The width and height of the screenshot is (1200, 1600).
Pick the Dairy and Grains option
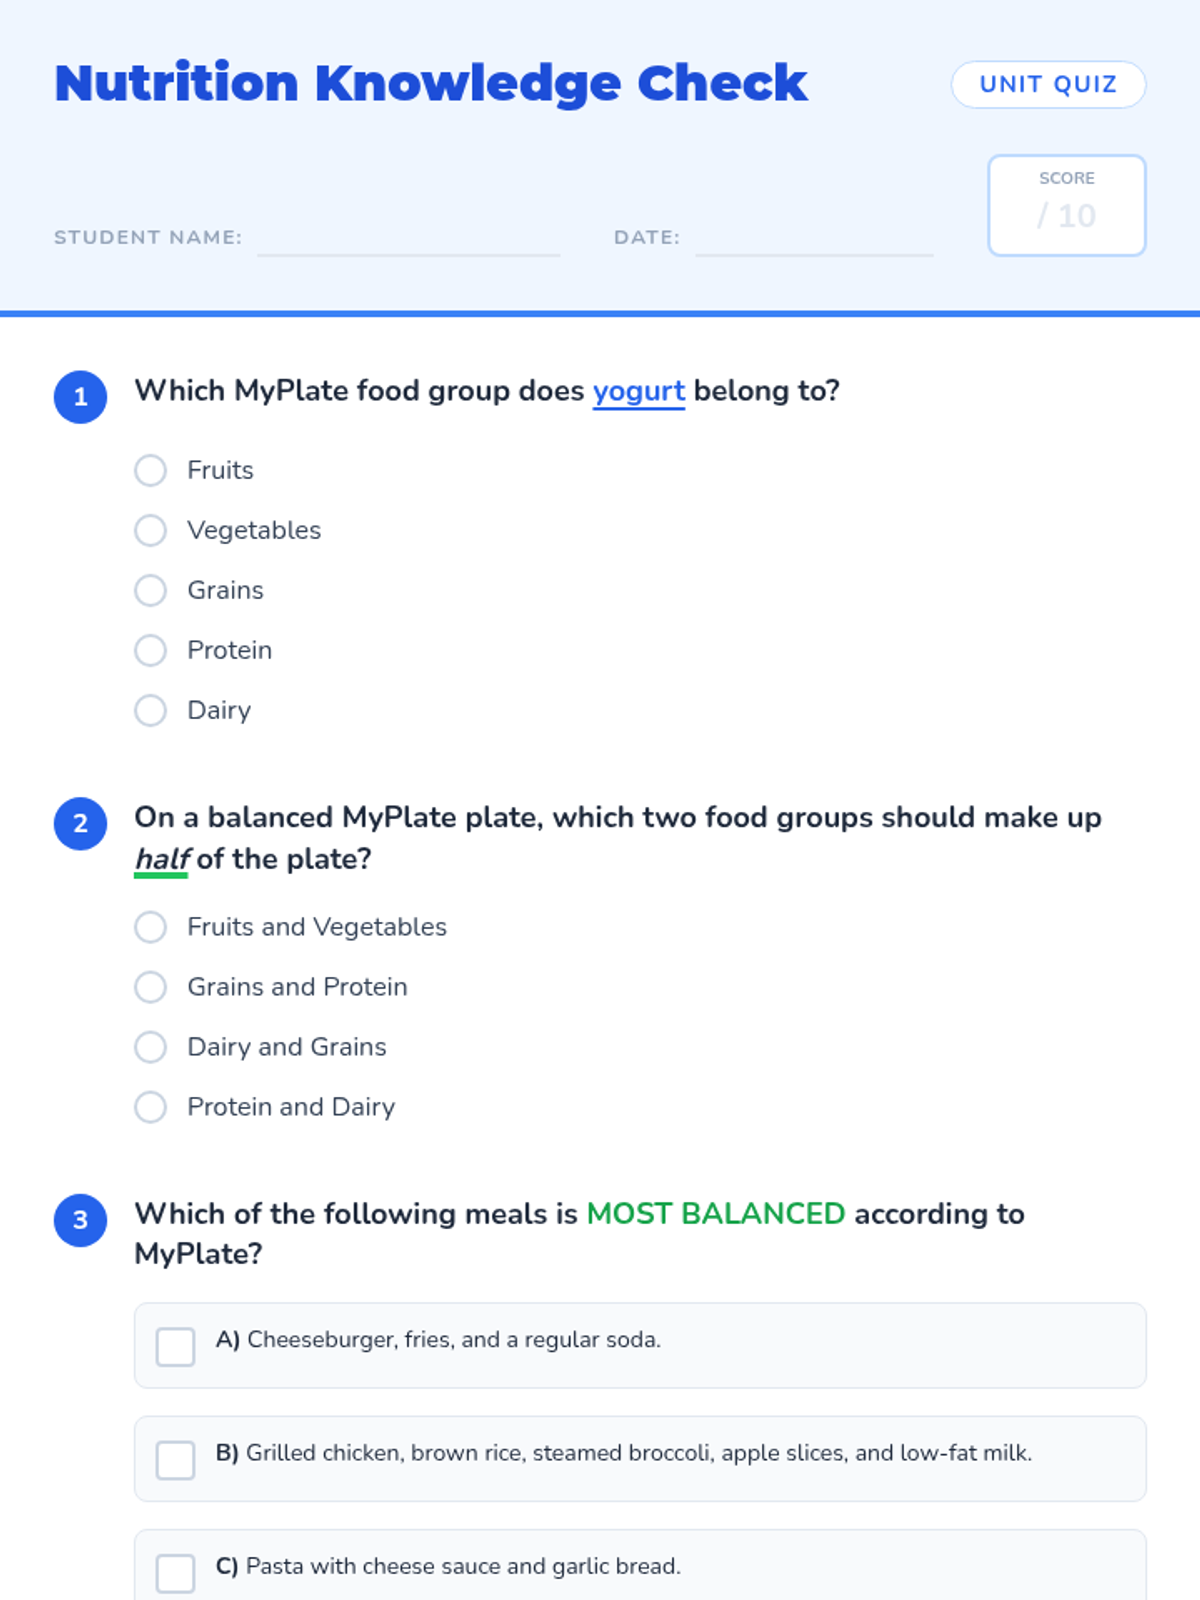point(151,1047)
